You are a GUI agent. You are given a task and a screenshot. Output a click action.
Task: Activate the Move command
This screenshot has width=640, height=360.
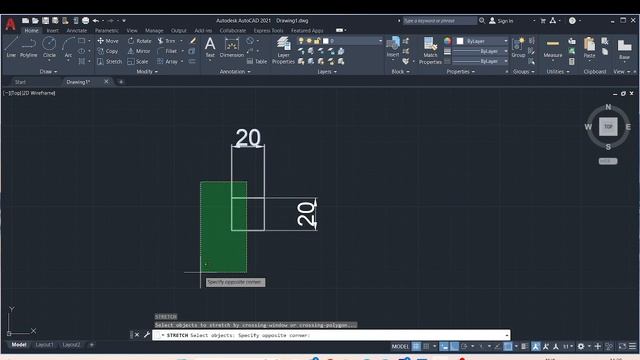108,41
